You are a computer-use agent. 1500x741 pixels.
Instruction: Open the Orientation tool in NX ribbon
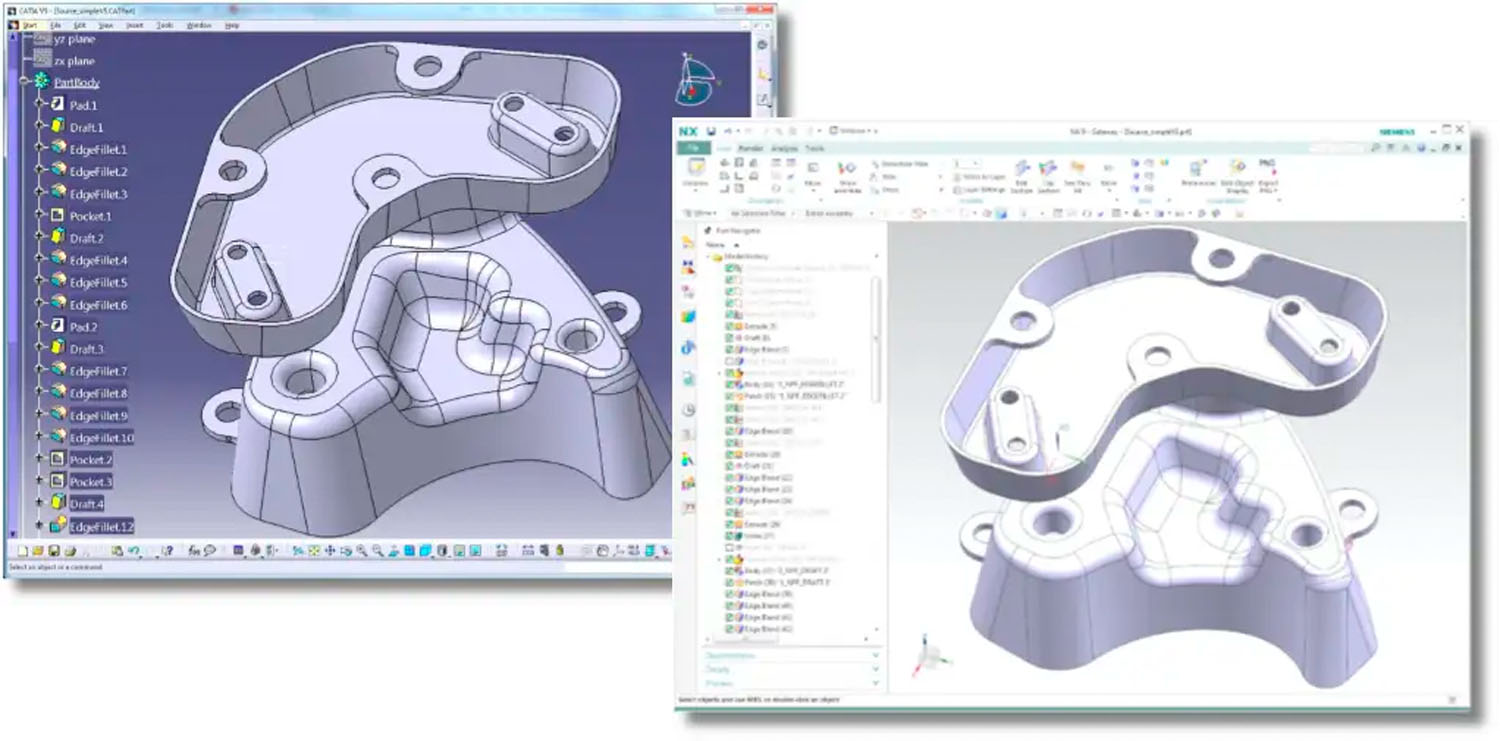(x=696, y=172)
